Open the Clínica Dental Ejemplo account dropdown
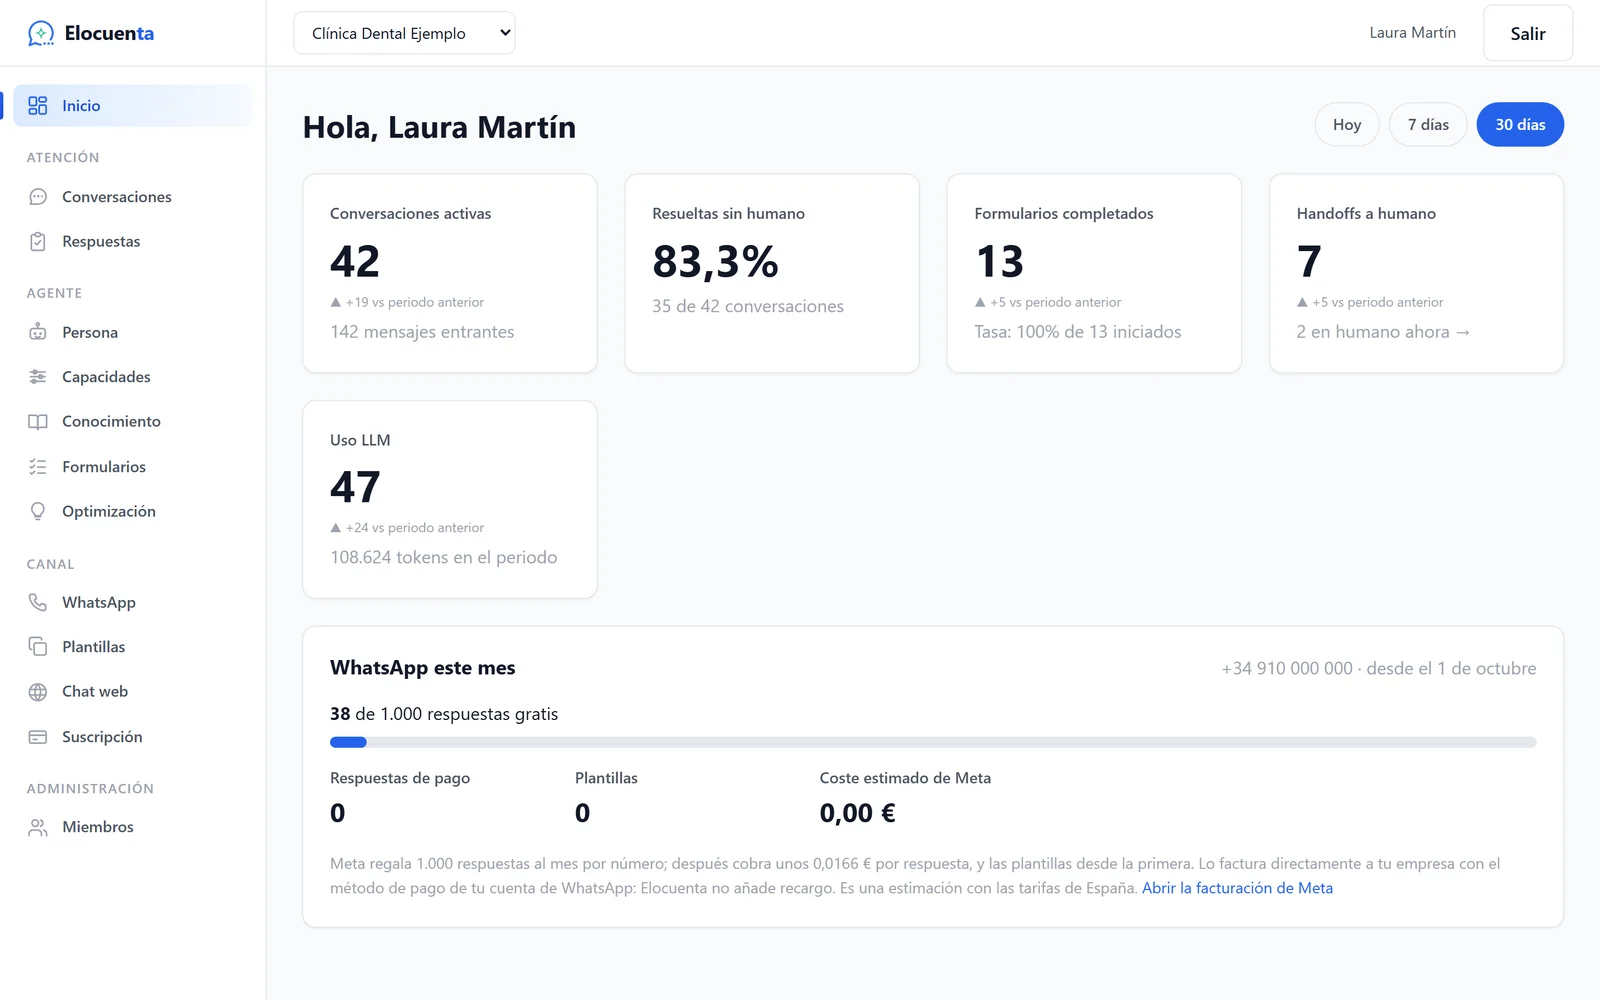The height and width of the screenshot is (1000, 1600). pos(404,33)
